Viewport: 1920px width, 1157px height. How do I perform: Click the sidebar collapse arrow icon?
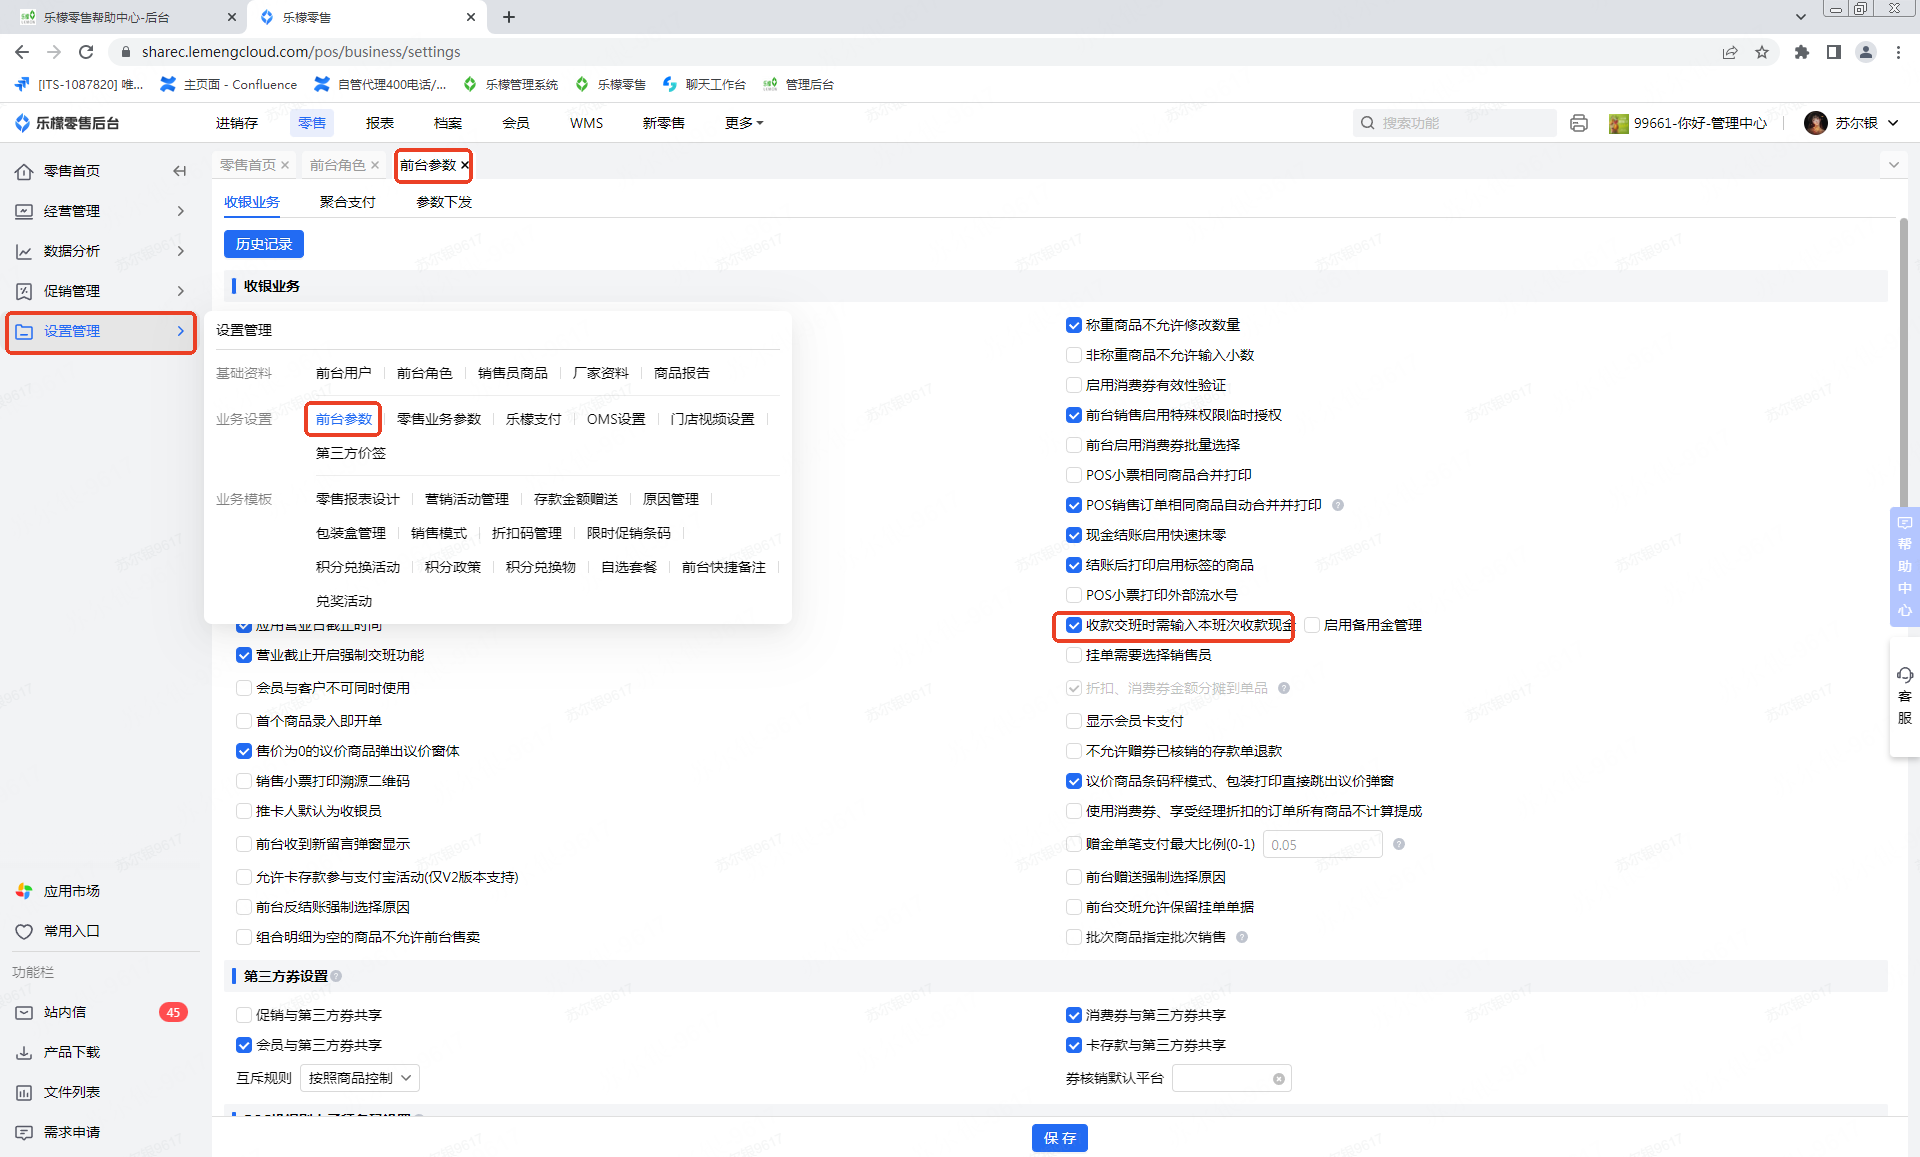180,171
